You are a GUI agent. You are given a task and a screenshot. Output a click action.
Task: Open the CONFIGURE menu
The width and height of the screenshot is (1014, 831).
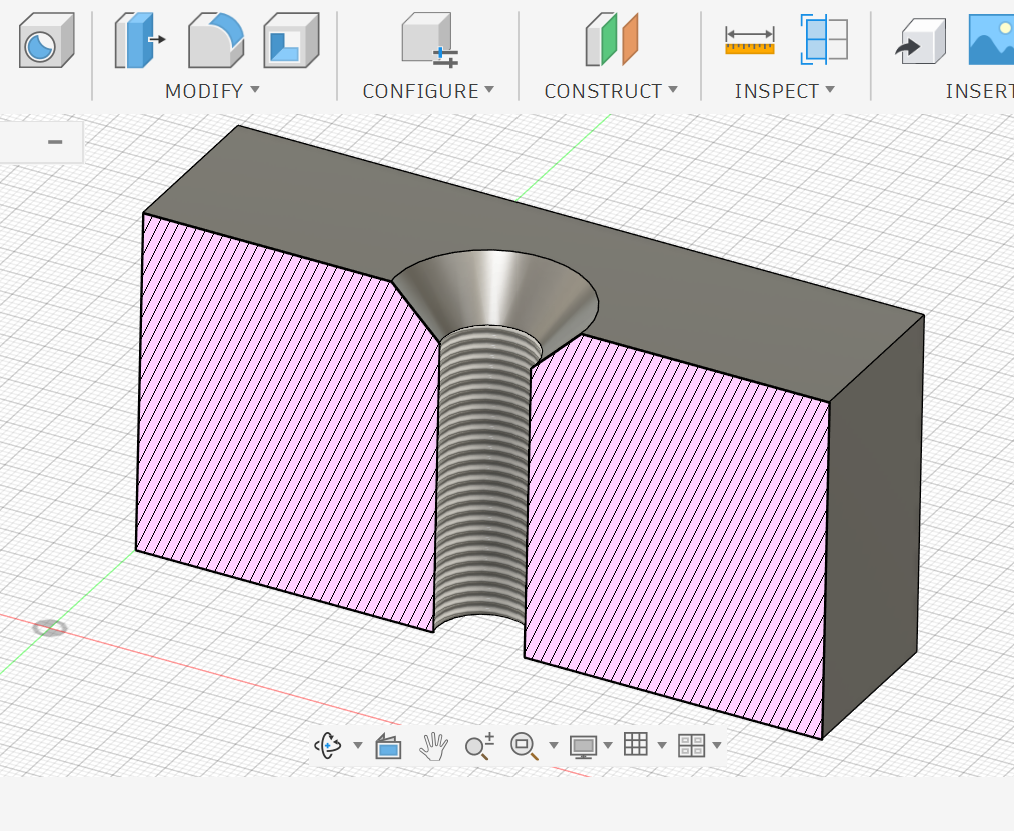pyautogui.click(x=427, y=91)
